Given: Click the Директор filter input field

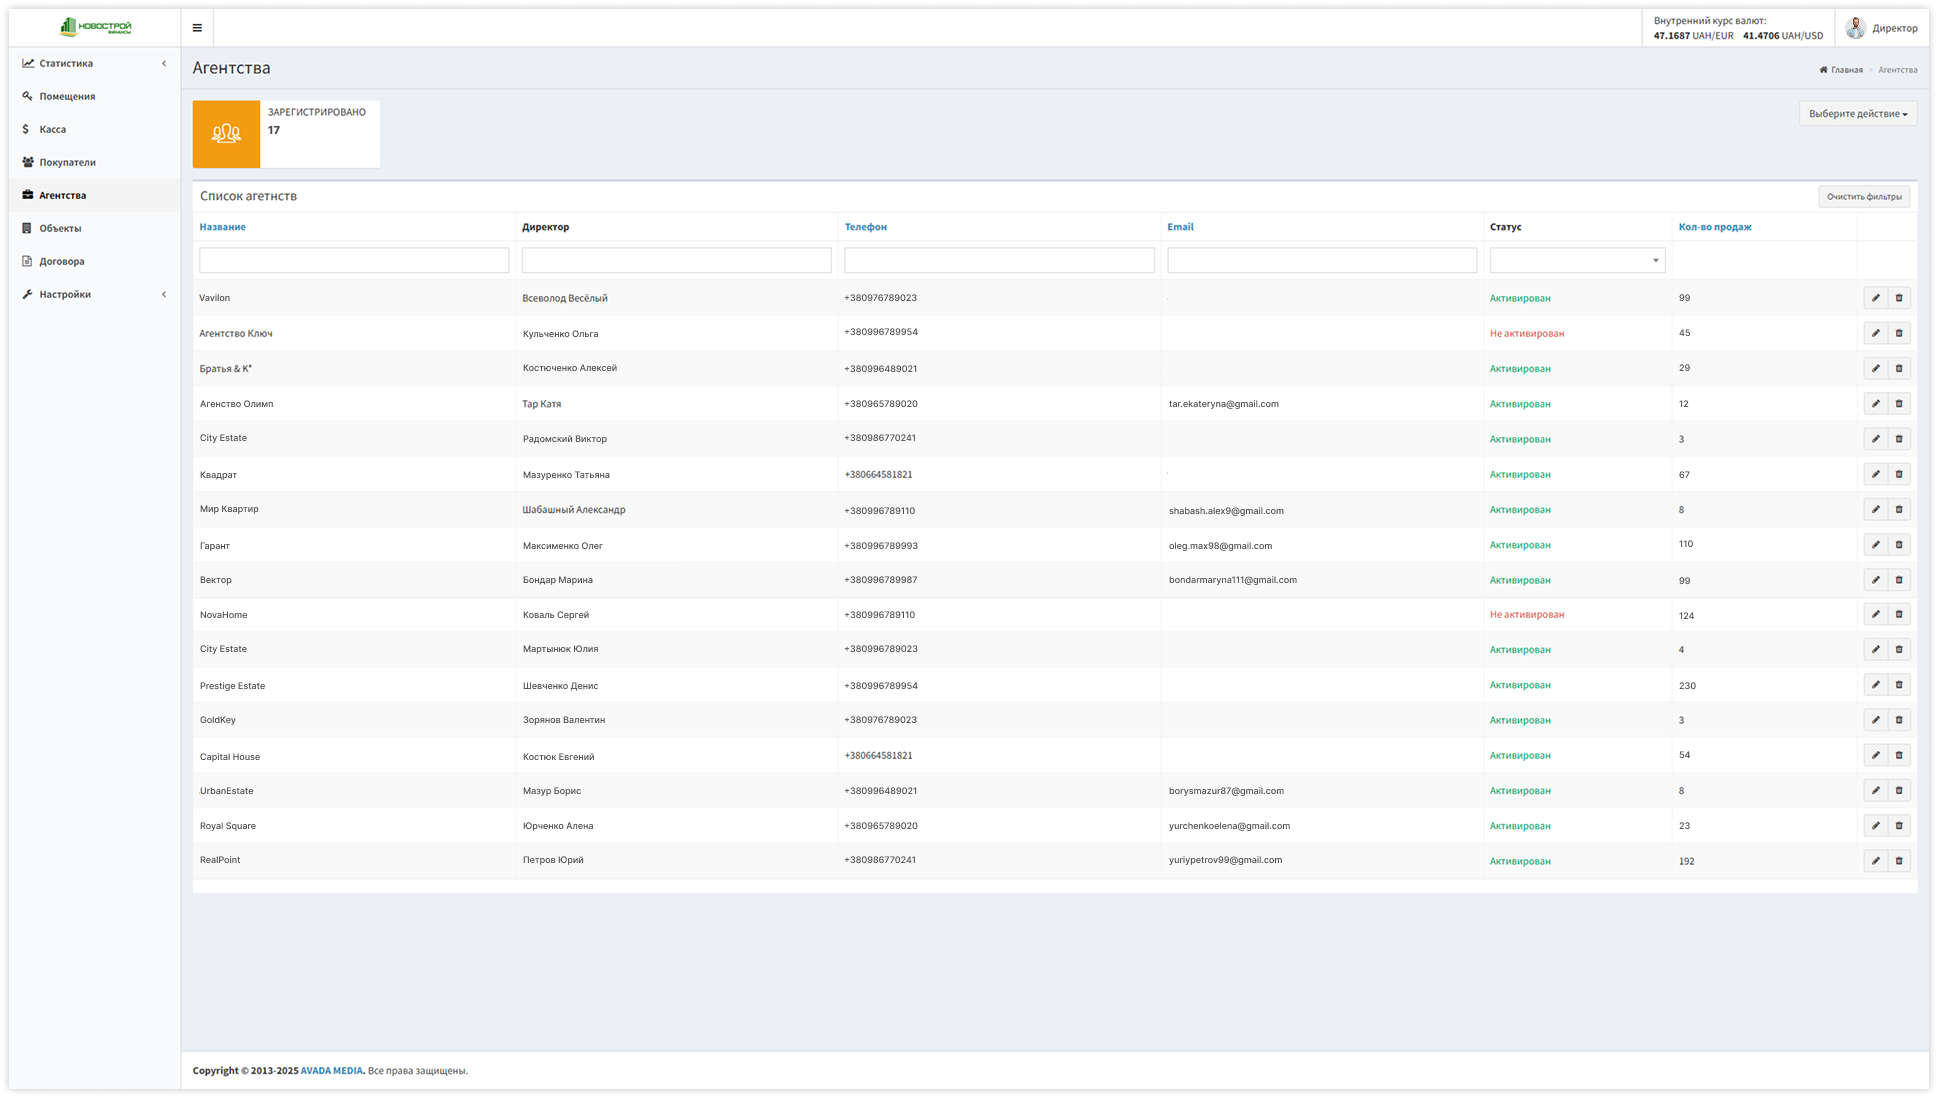Looking at the screenshot, I should point(676,260).
